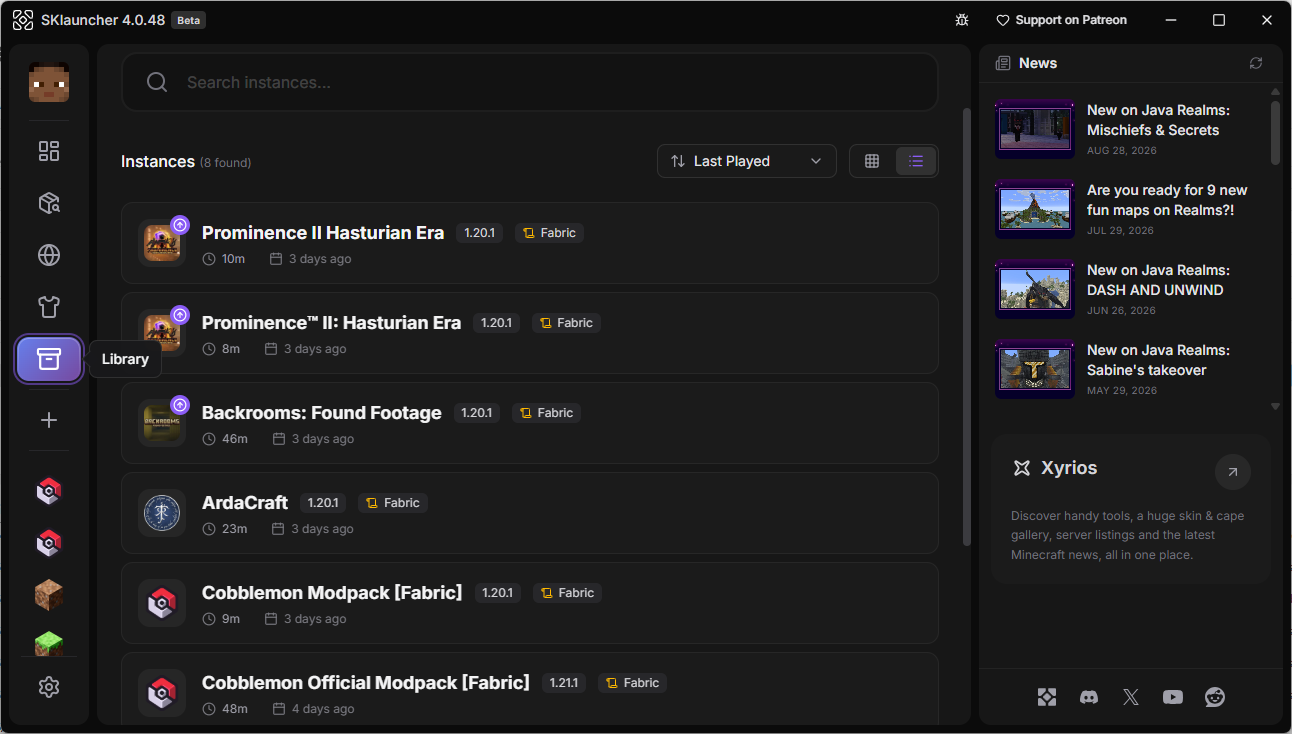This screenshot has height=734, width=1292.
Task: Open the YouTube link icon
Action: (x=1173, y=697)
